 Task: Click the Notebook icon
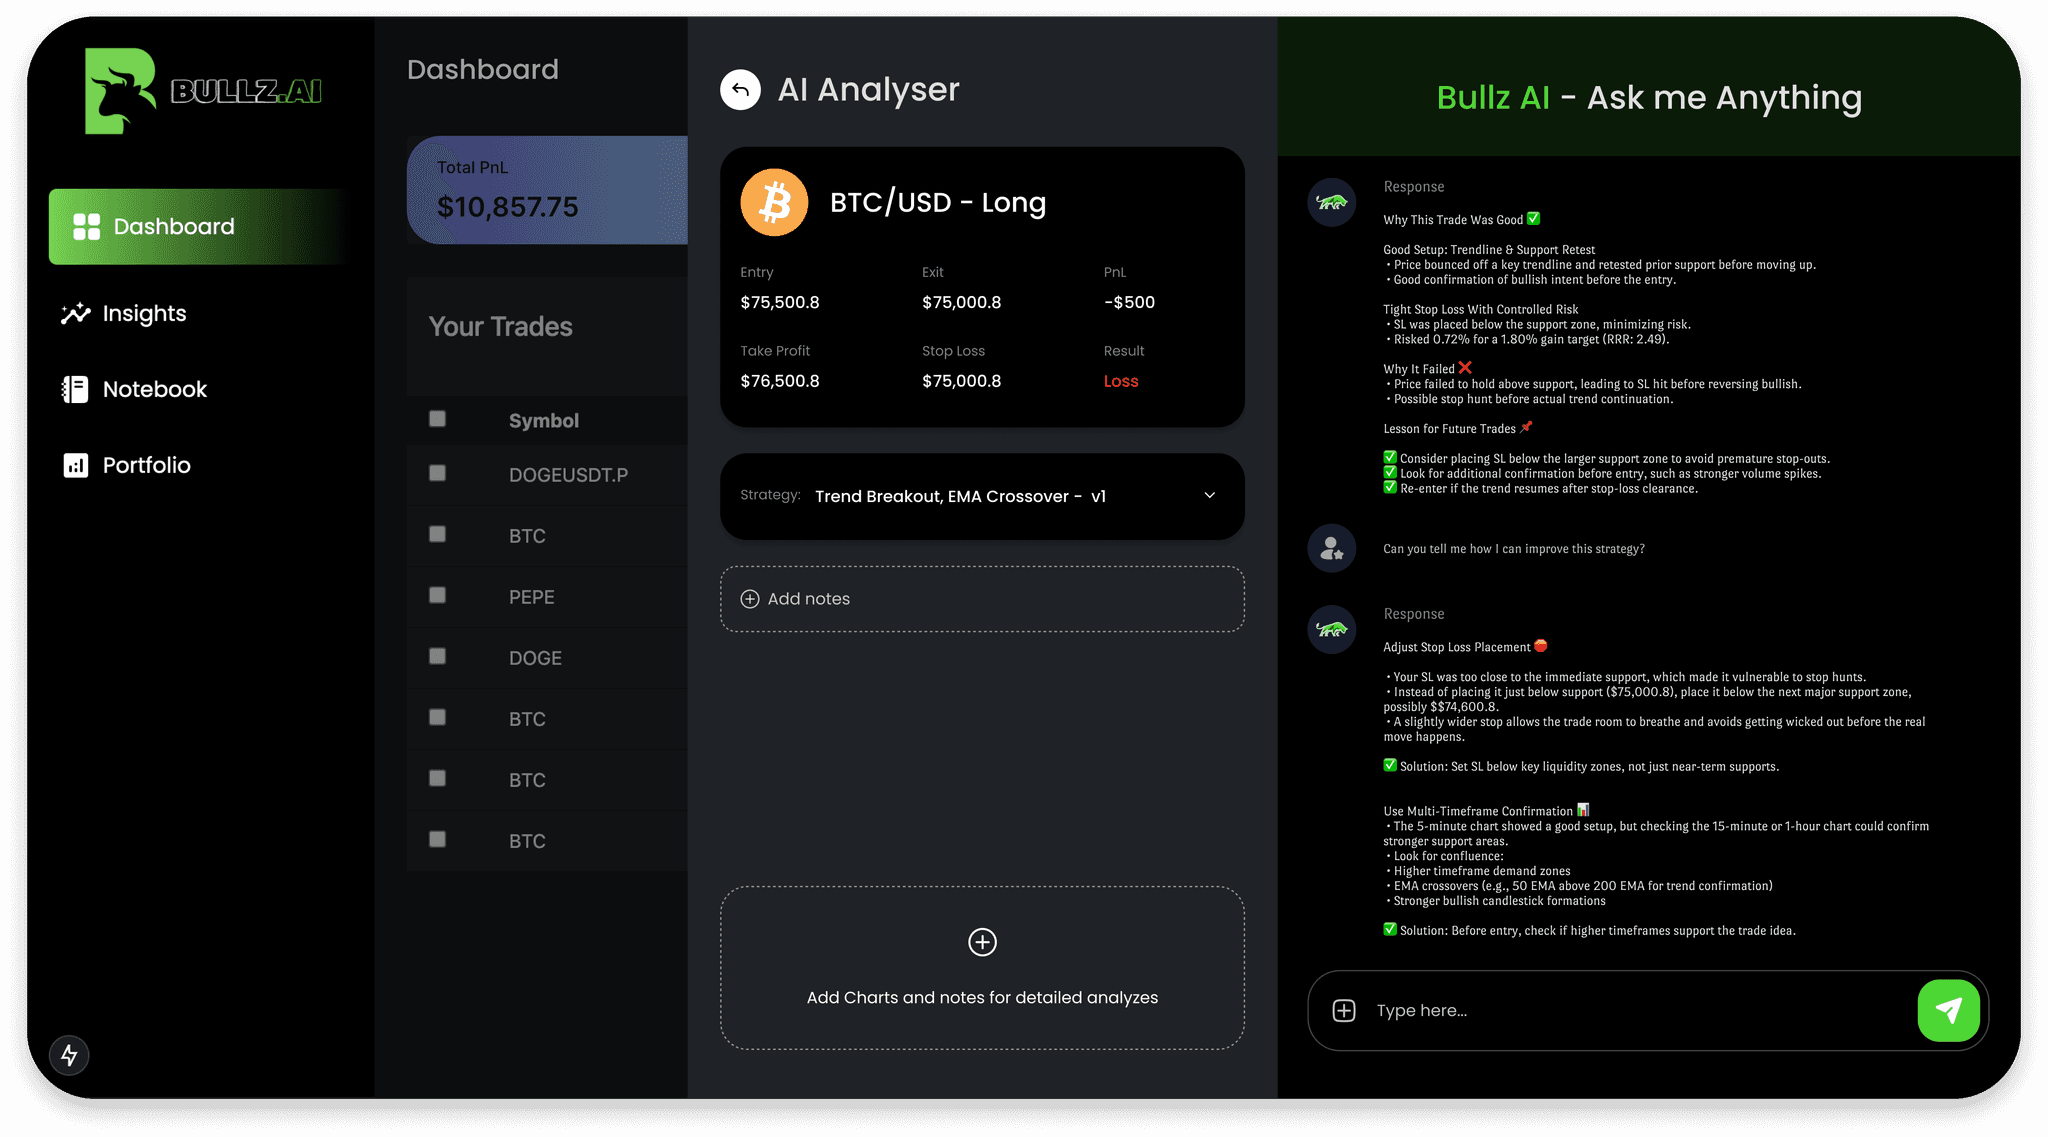[x=75, y=390]
